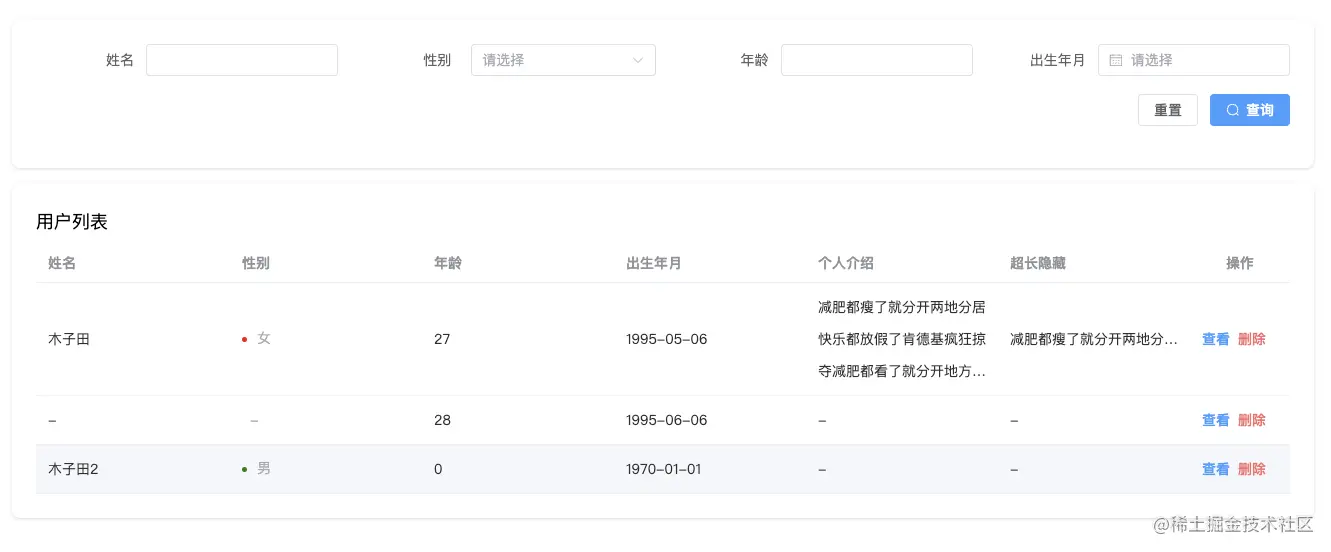The width and height of the screenshot is (1331, 552).
Task: Click 删除 link for 木子田2 row
Action: coord(1251,469)
